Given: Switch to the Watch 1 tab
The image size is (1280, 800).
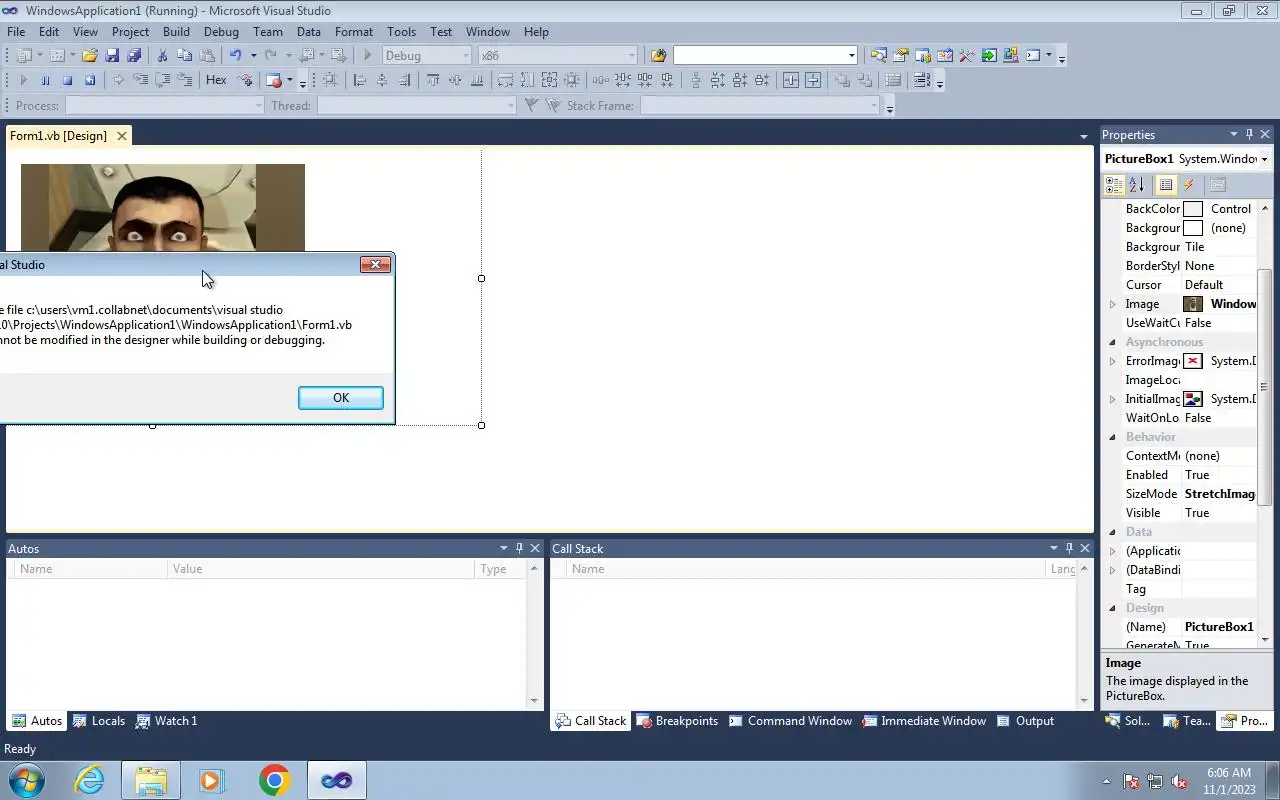Looking at the screenshot, I should 166,721.
